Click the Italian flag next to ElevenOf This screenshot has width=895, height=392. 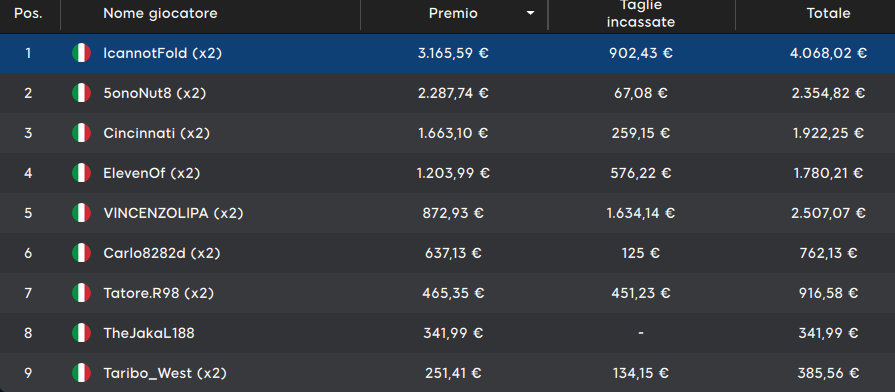81,173
